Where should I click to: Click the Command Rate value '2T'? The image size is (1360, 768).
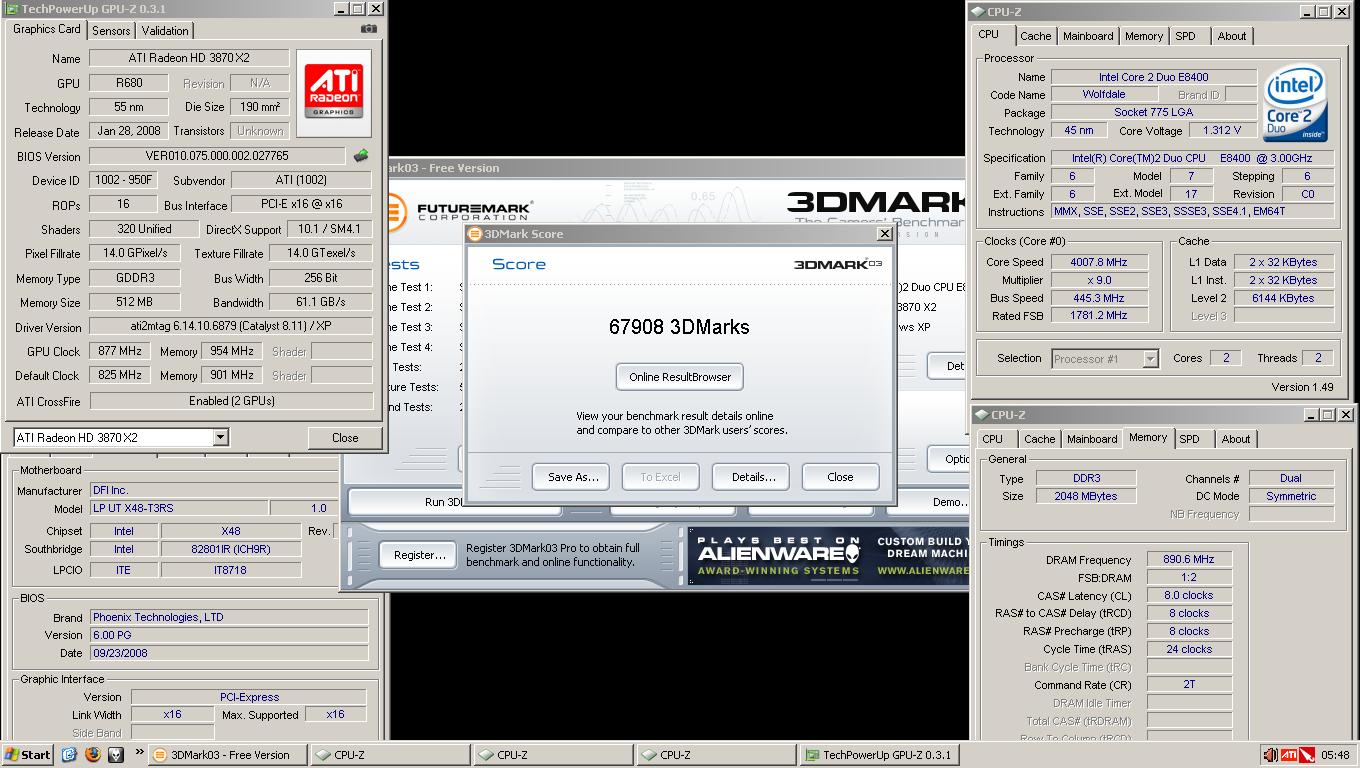click(1189, 685)
